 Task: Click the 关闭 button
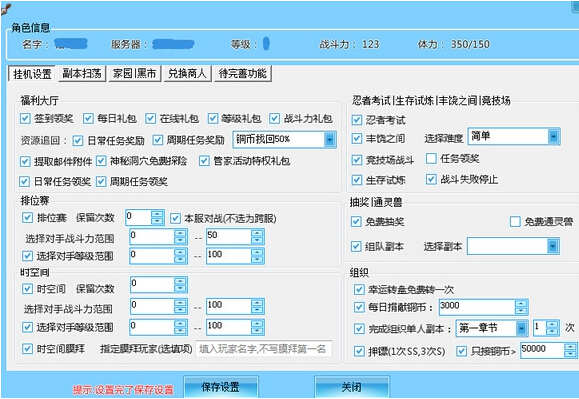coord(352,387)
